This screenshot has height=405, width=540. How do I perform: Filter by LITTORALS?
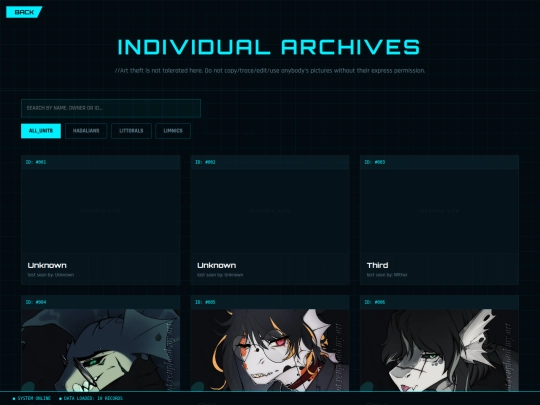[x=131, y=131]
